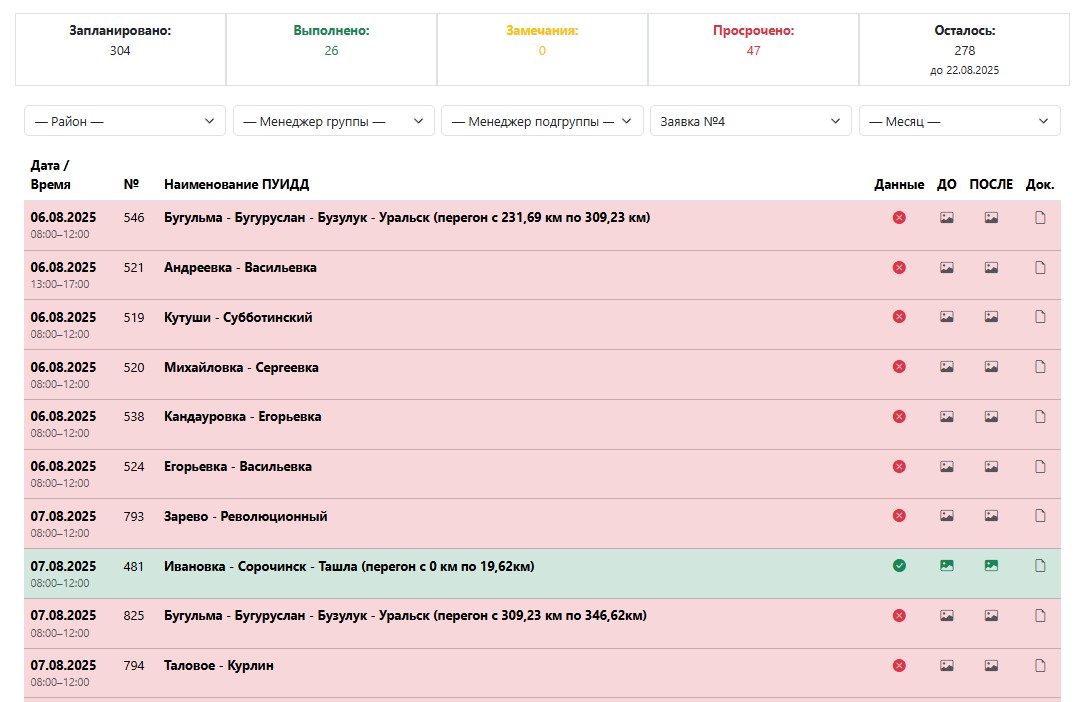Click the Выполнено summary card
Screen dimensions: 1081x702
click(x=331, y=49)
